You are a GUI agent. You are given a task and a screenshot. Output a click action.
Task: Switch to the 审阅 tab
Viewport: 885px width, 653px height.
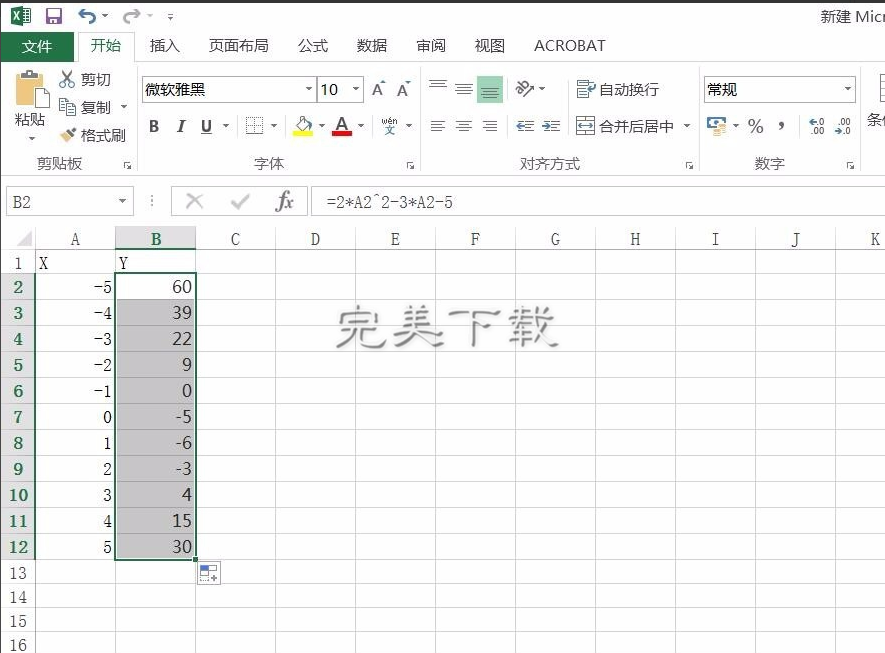click(x=431, y=46)
